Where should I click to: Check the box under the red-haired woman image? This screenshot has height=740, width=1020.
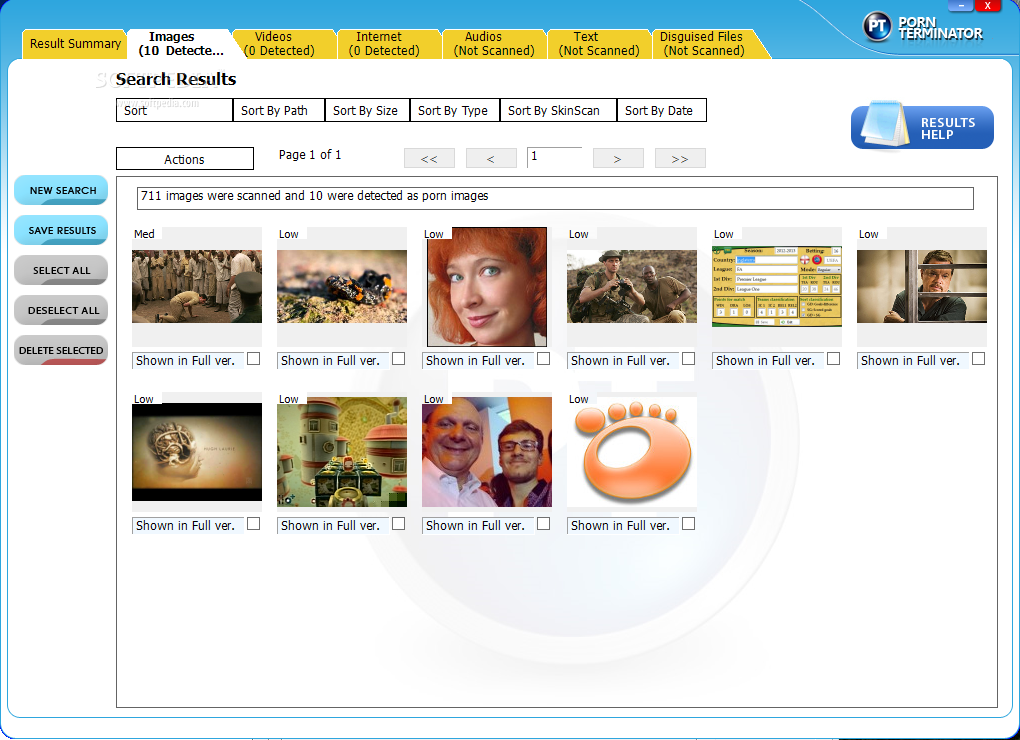544,359
